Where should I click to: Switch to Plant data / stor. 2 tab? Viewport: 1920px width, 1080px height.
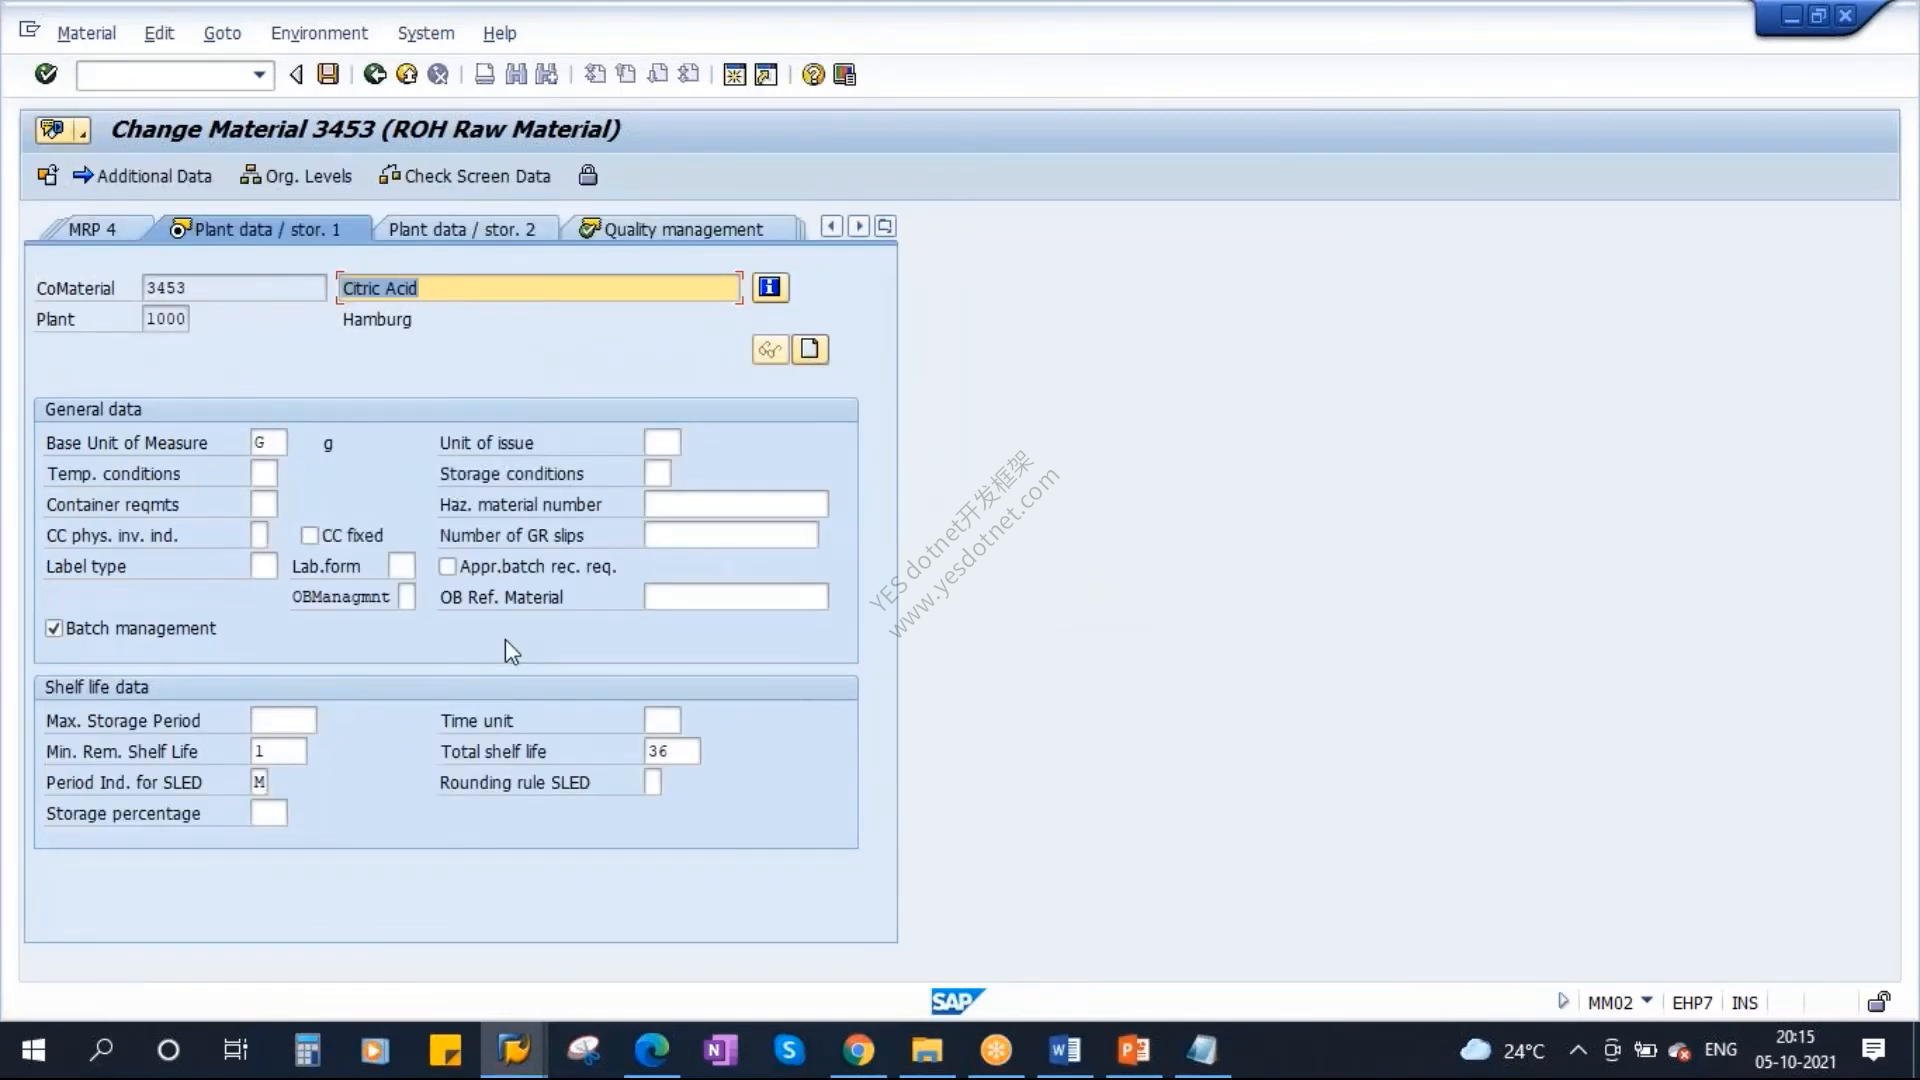(462, 229)
